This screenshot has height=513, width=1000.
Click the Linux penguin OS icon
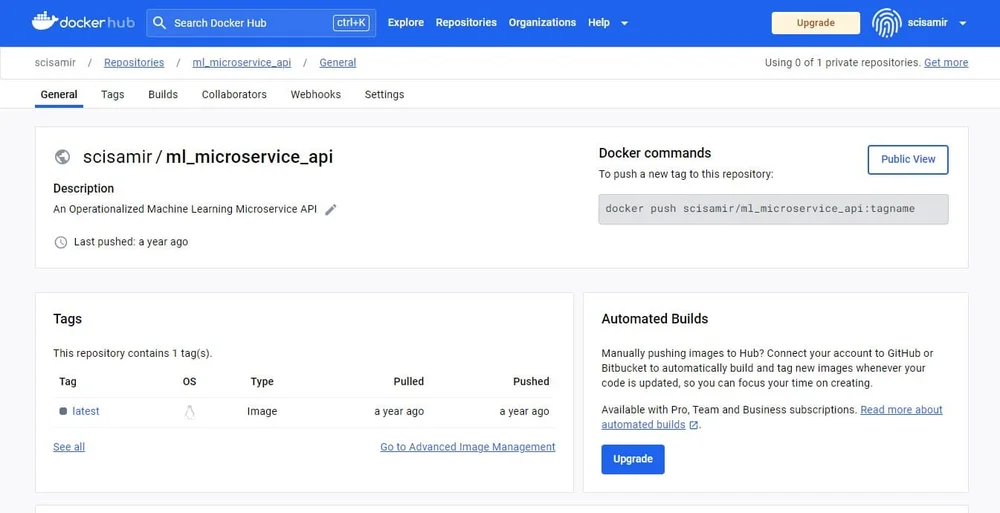point(189,412)
